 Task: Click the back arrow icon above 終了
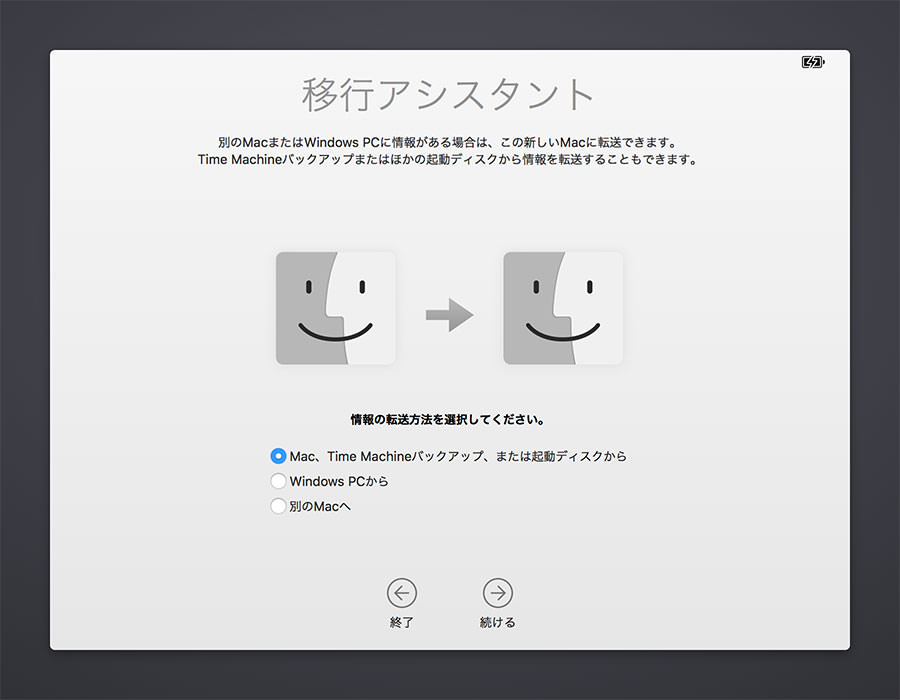click(402, 593)
